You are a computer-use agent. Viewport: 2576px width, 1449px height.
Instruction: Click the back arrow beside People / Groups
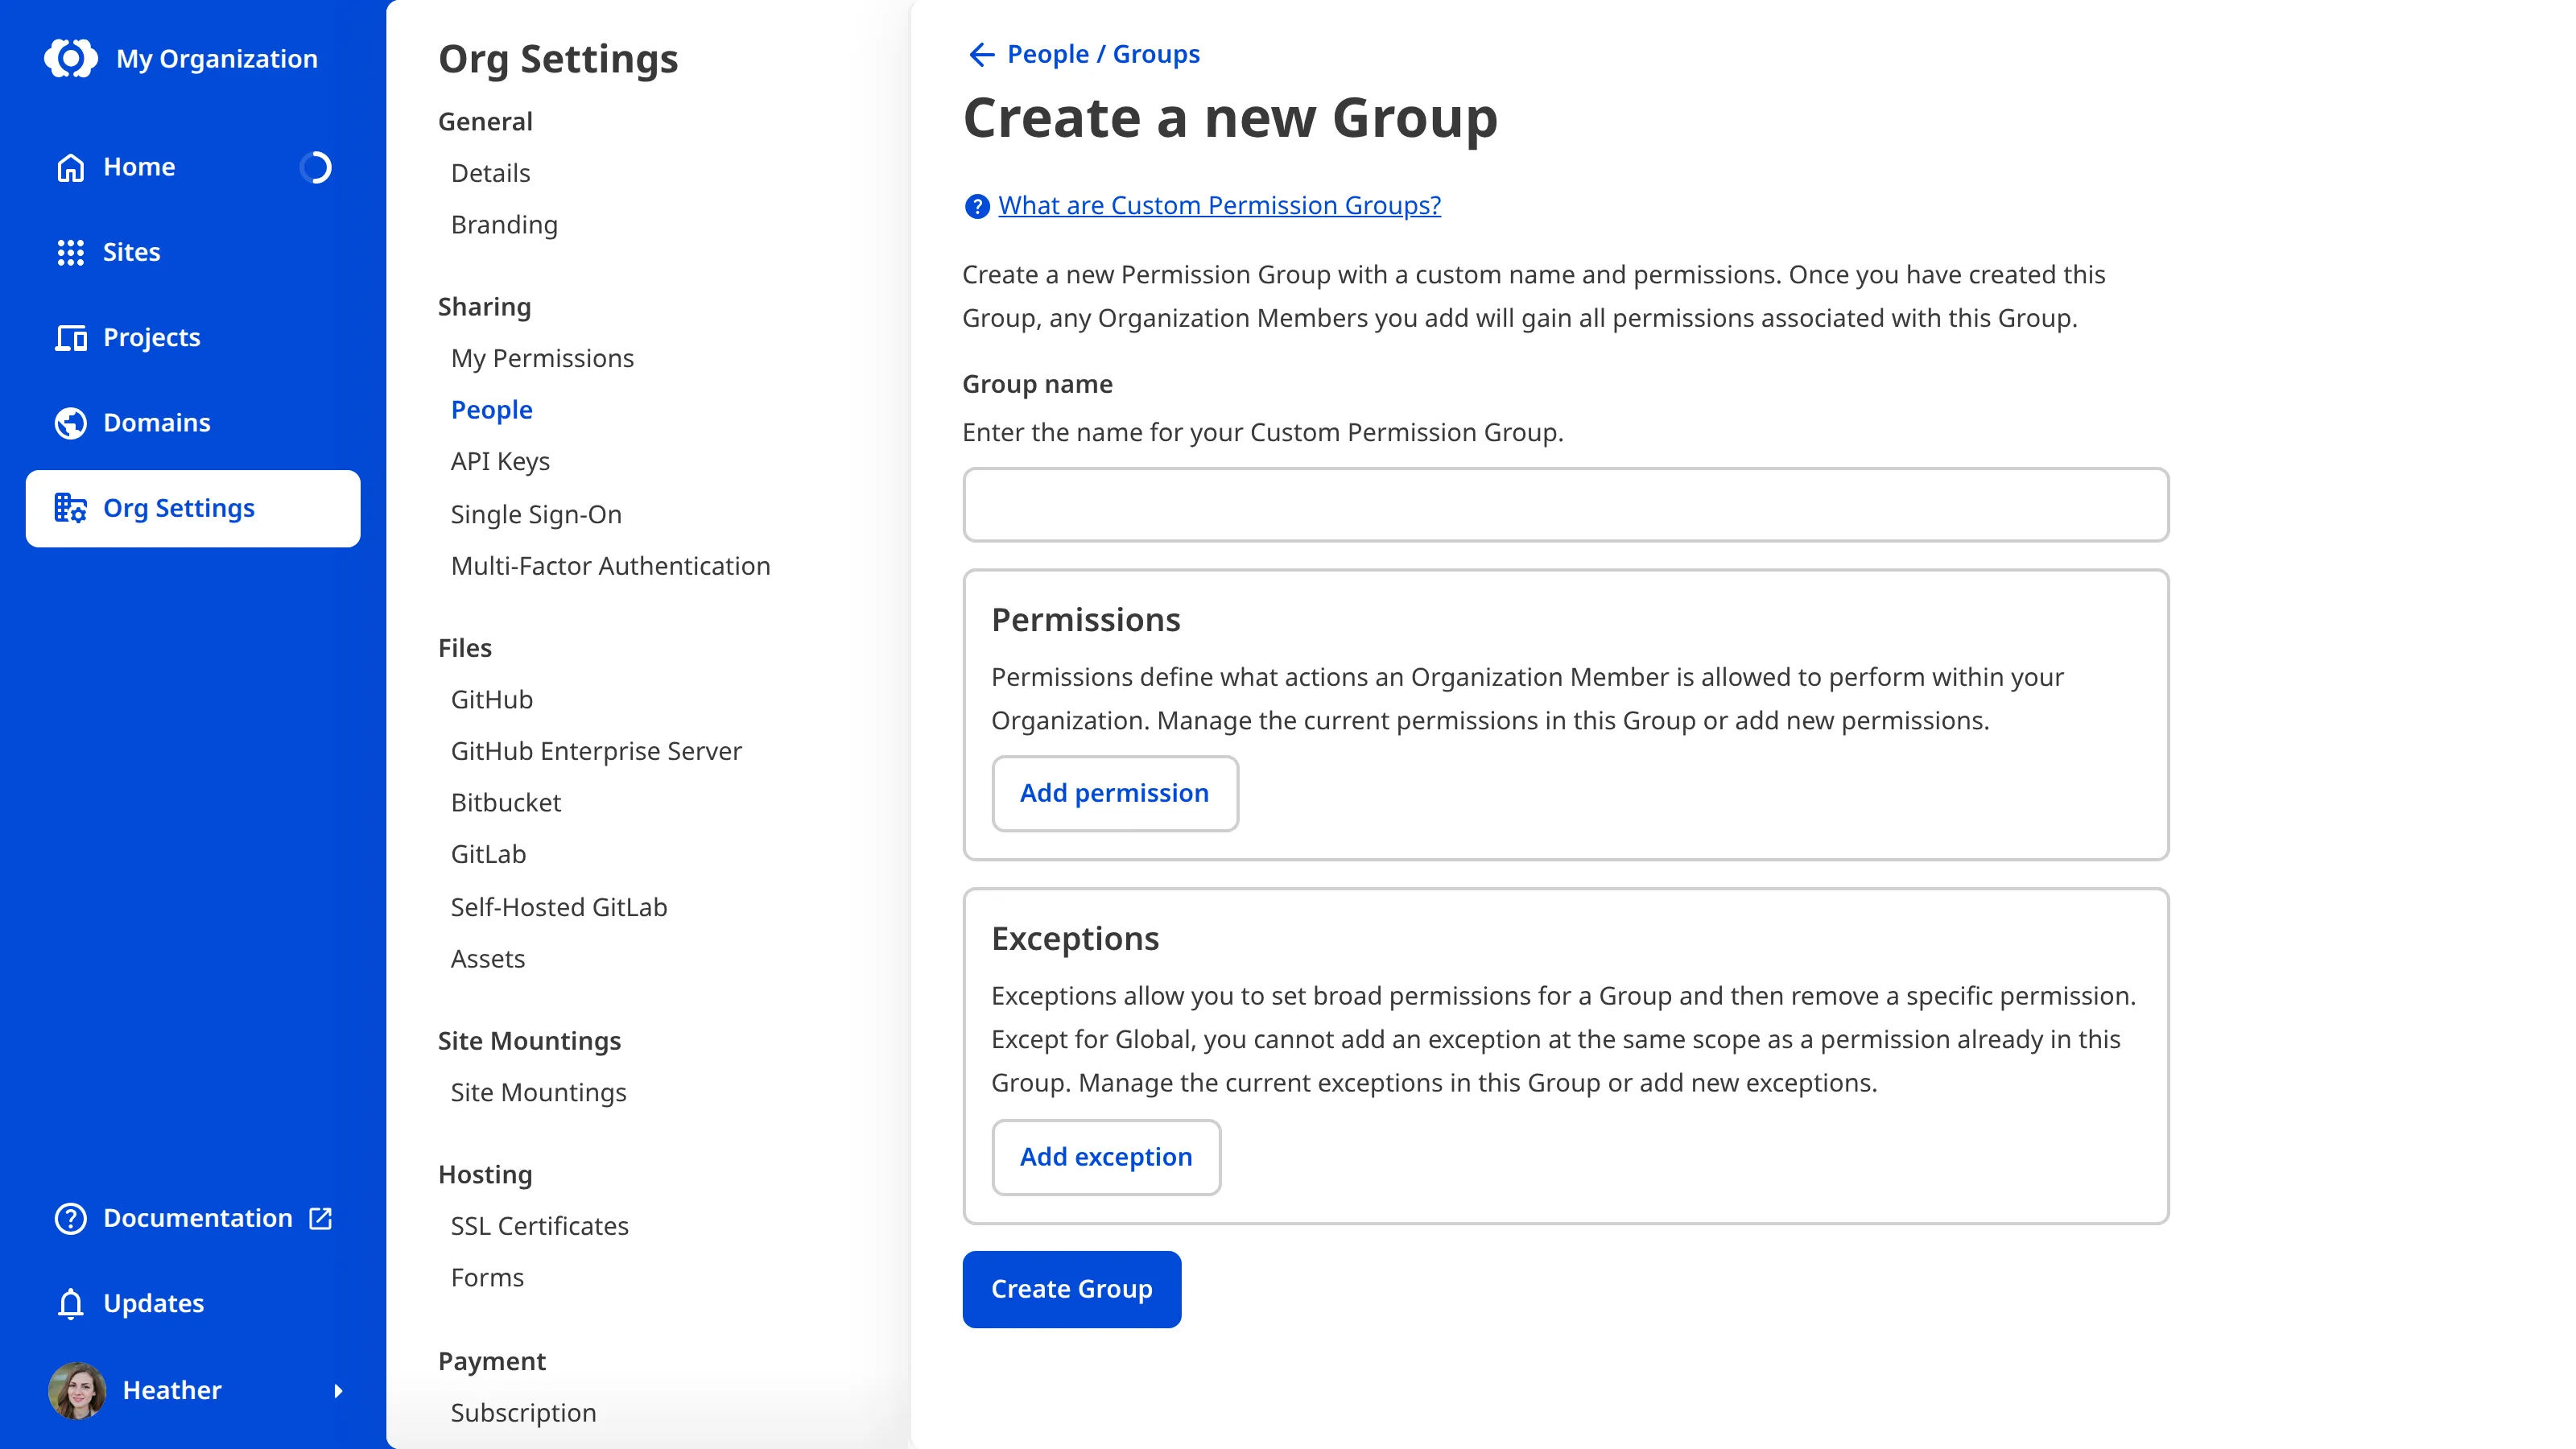click(981, 54)
